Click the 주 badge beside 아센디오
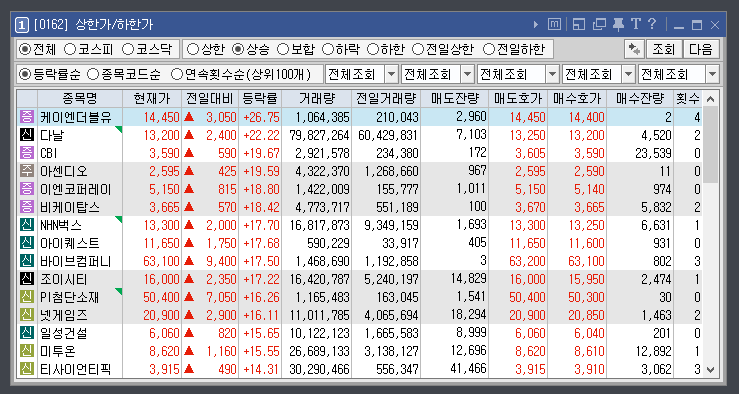739x394 pixels. click(x=27, y=171)
